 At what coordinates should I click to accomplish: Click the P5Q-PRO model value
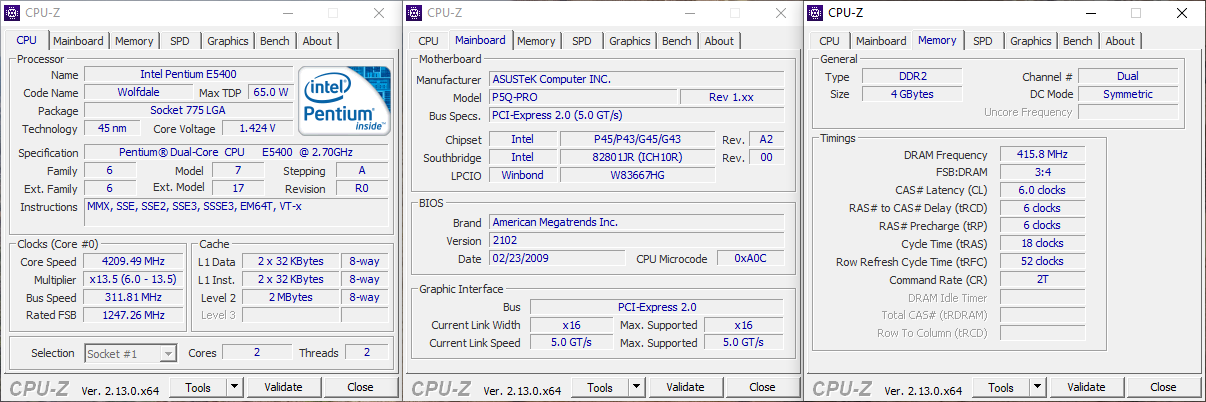[x=582, y=97]
